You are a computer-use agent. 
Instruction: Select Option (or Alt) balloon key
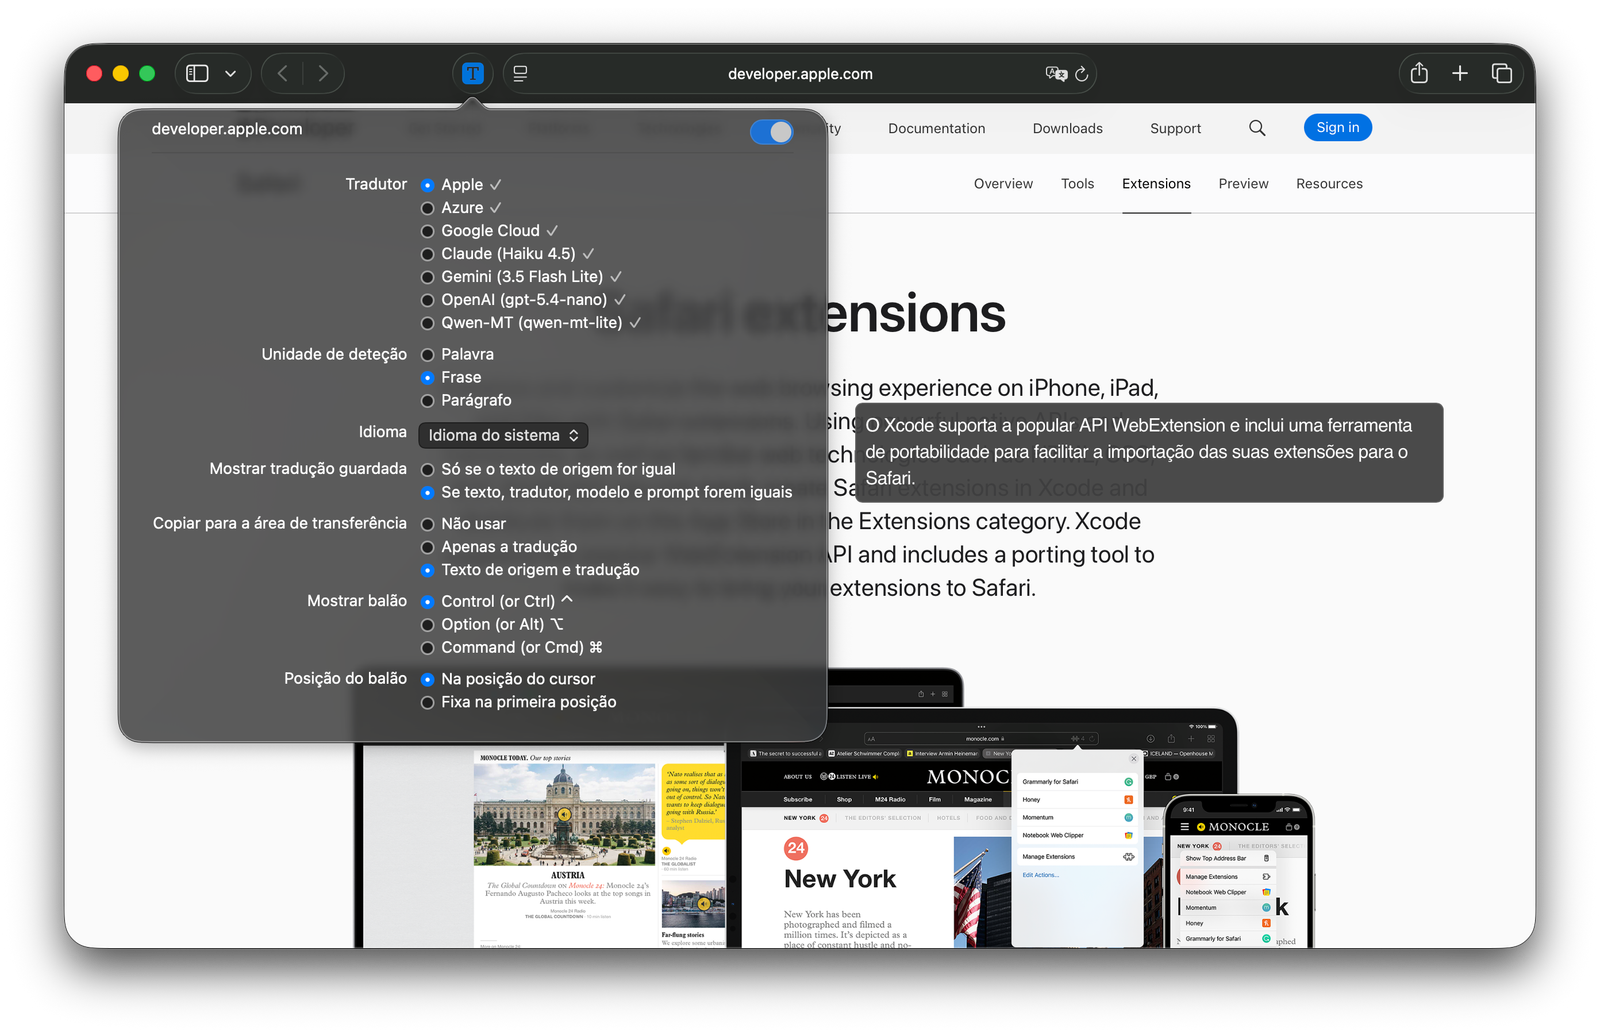pos(428,625)
